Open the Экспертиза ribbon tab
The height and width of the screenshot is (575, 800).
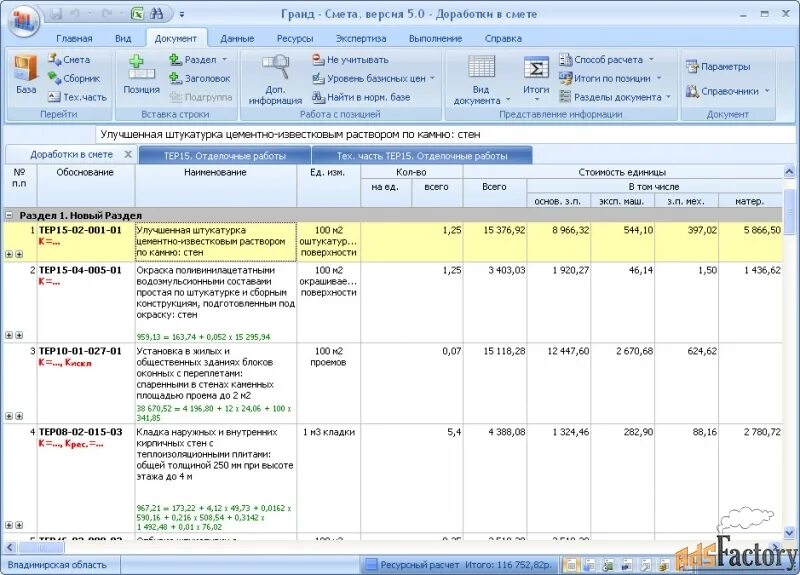point(361,39)
